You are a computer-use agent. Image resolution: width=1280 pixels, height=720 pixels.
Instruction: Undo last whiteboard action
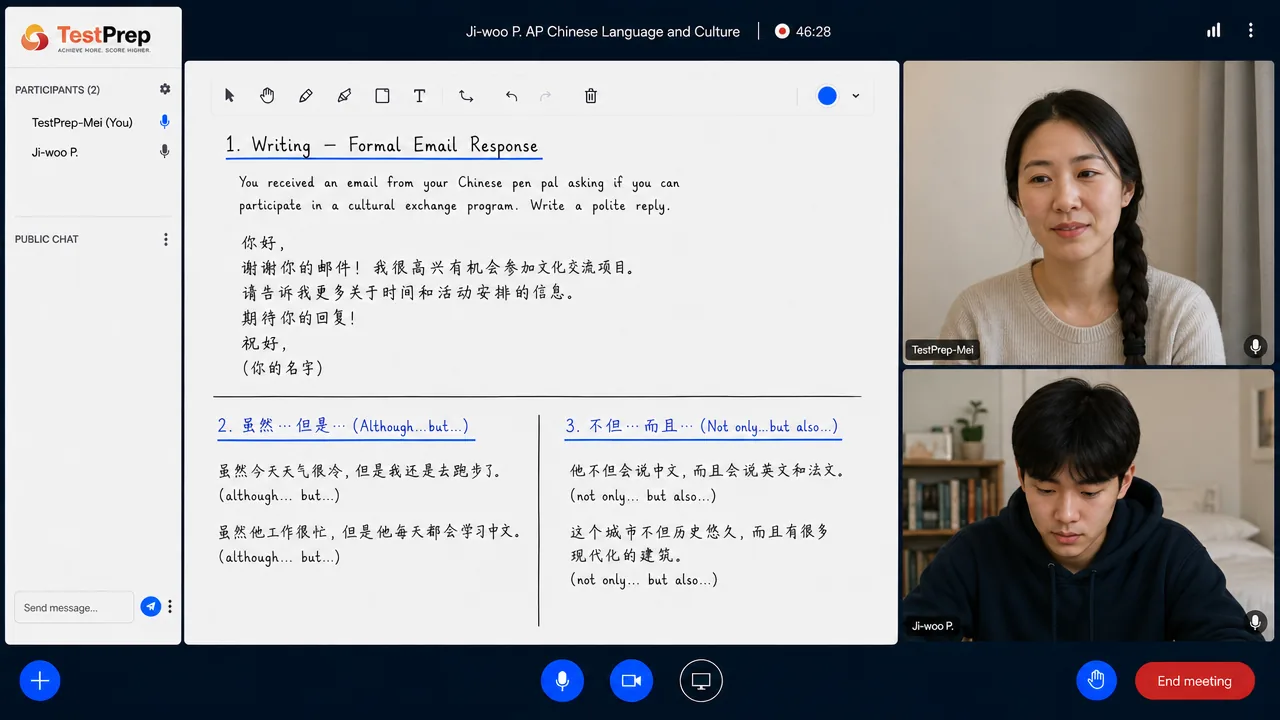(x=511, y=96)
